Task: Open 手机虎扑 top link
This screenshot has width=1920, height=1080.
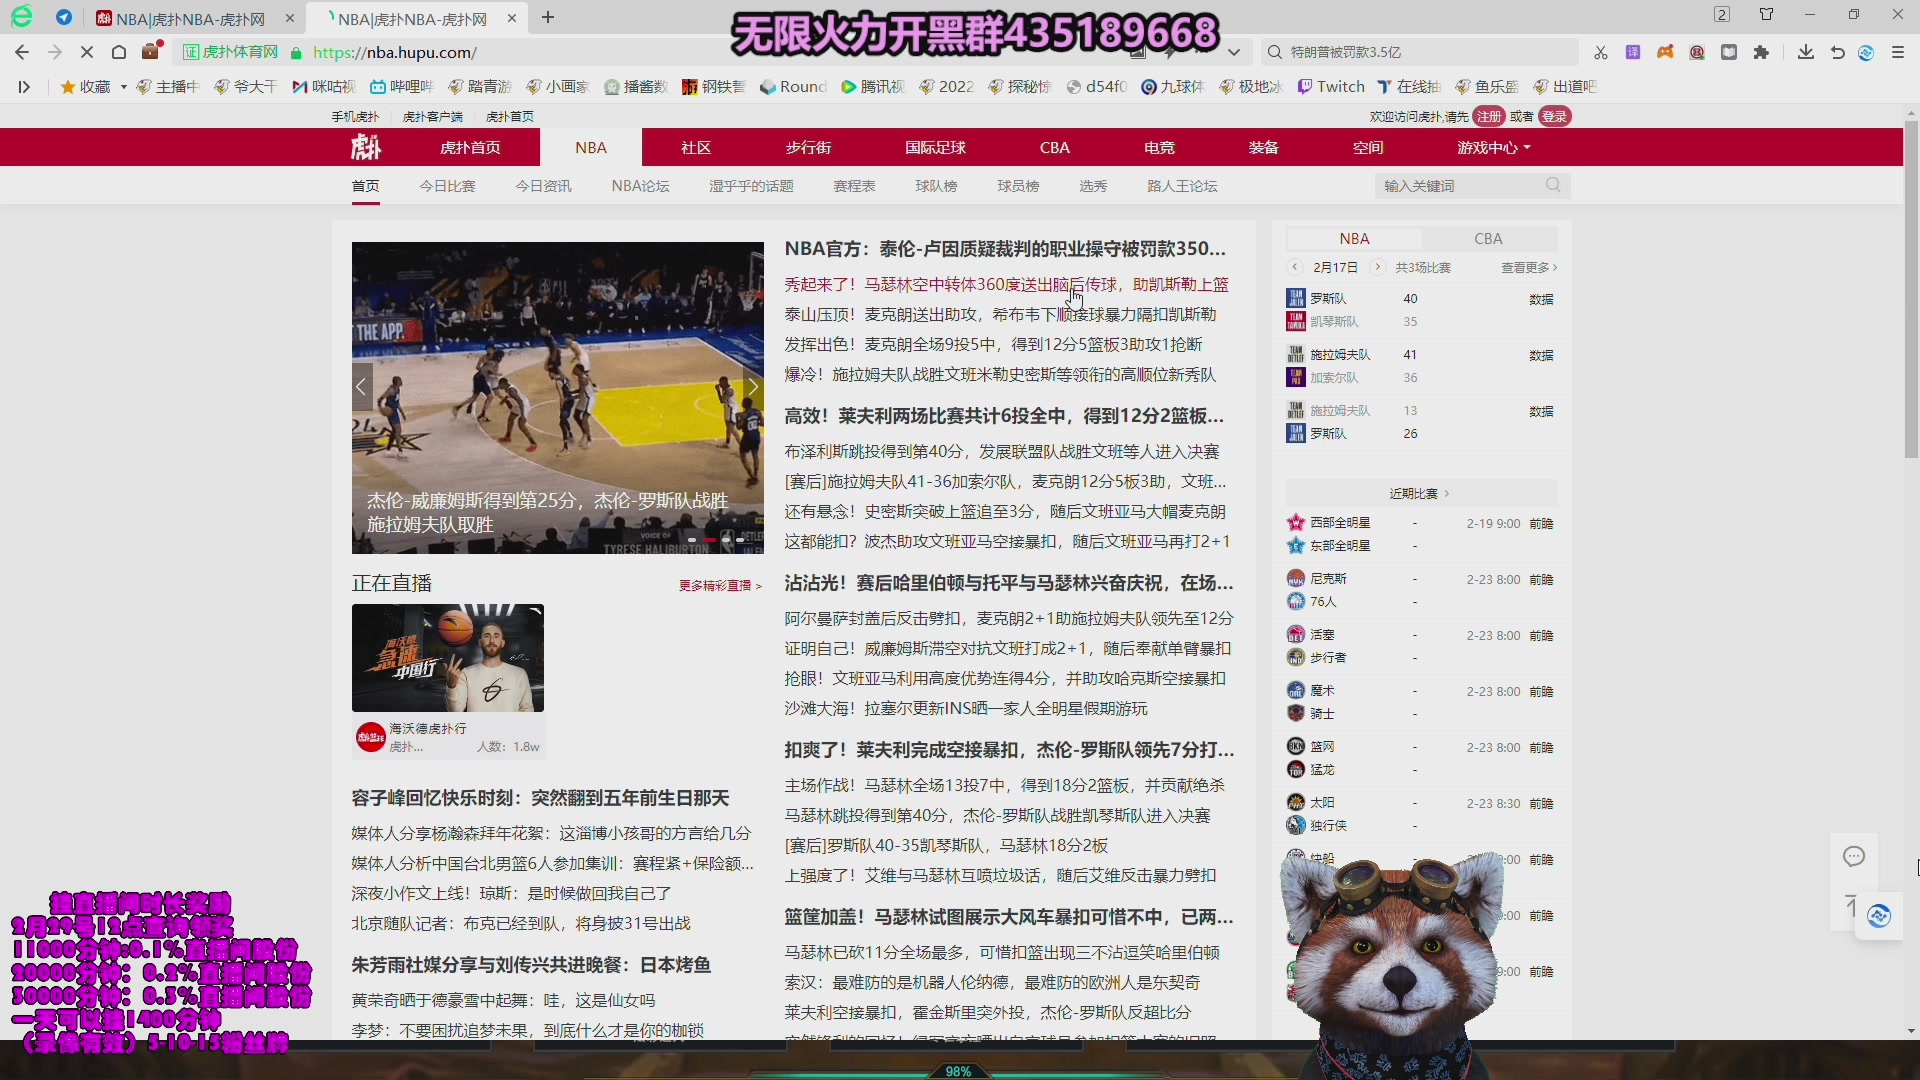Action: pos(355,116)
